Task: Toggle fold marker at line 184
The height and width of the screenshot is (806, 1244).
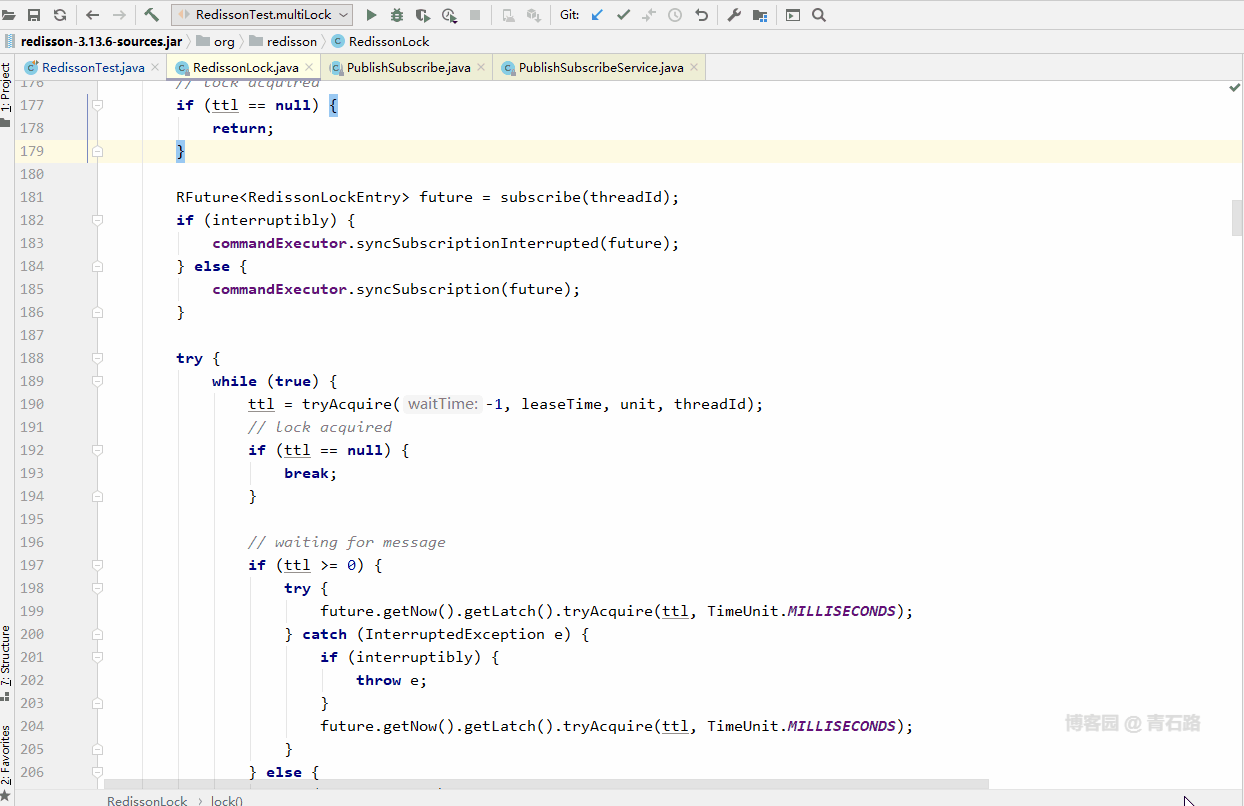Action: [98, 266]
